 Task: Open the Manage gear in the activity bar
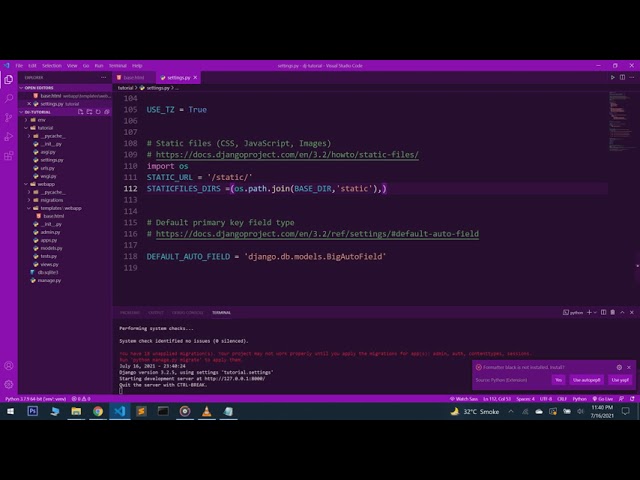pyautogui.click(x=9, y=384)
